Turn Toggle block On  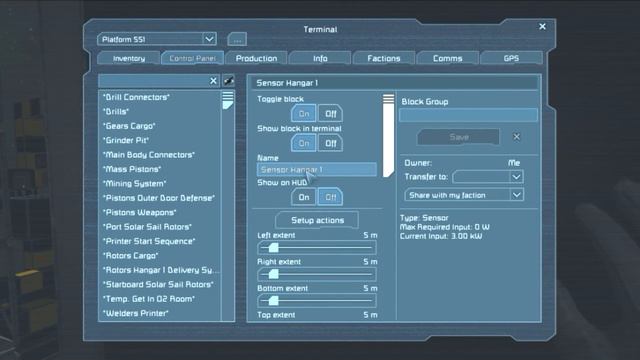click(x=304, y=113)
